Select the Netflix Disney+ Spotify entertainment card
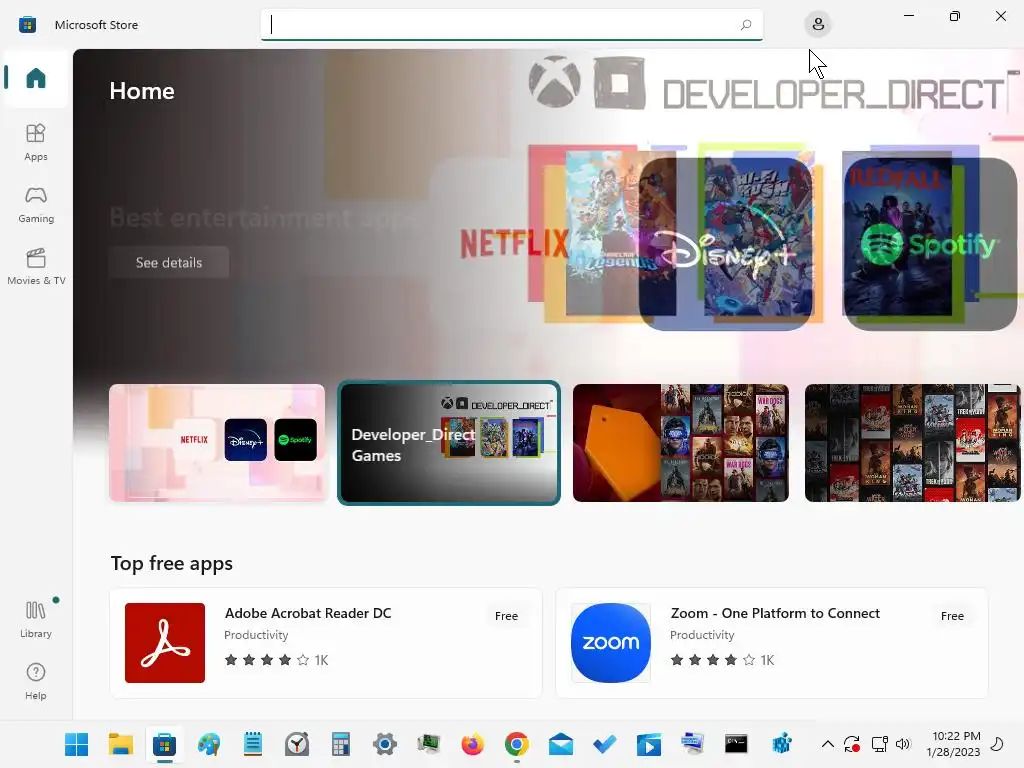 pos(217,443)
